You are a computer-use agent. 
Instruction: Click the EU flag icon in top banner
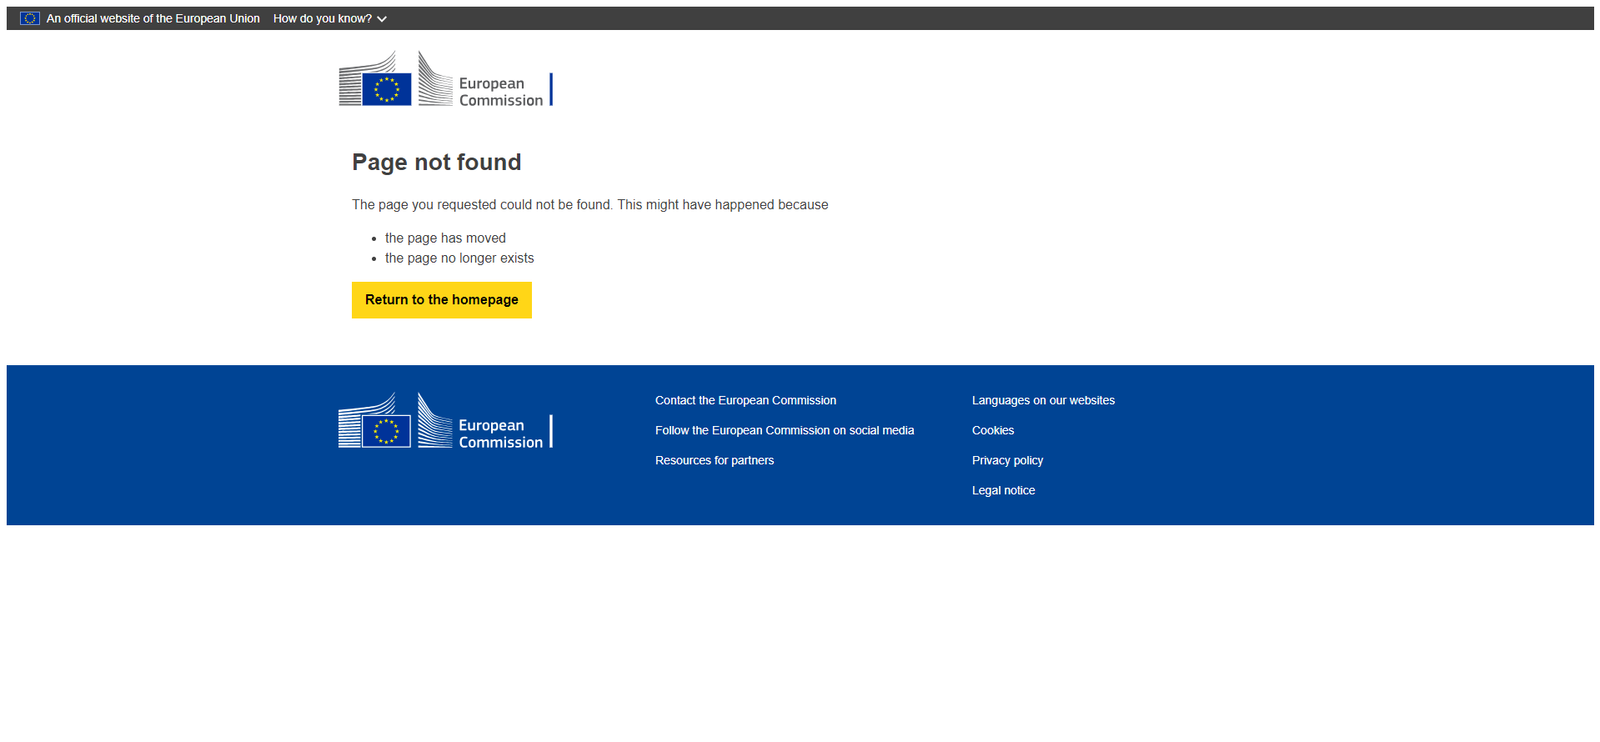click(30, 18)
